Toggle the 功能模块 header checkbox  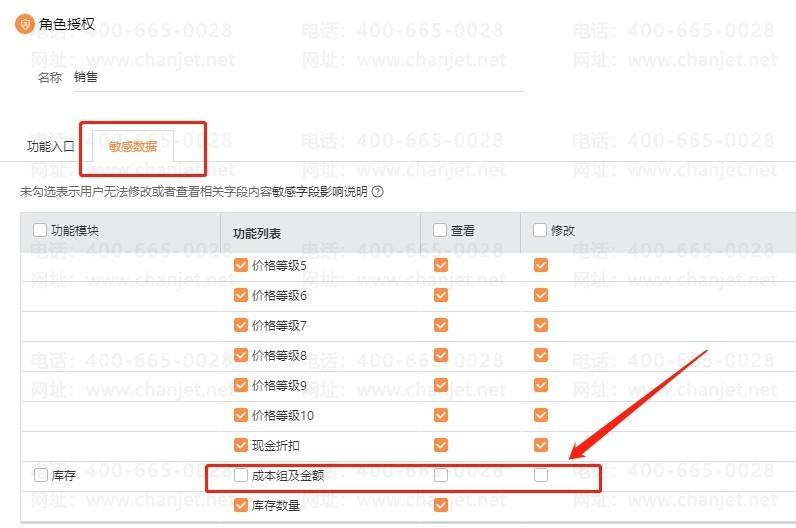click(x=40, y=230)
